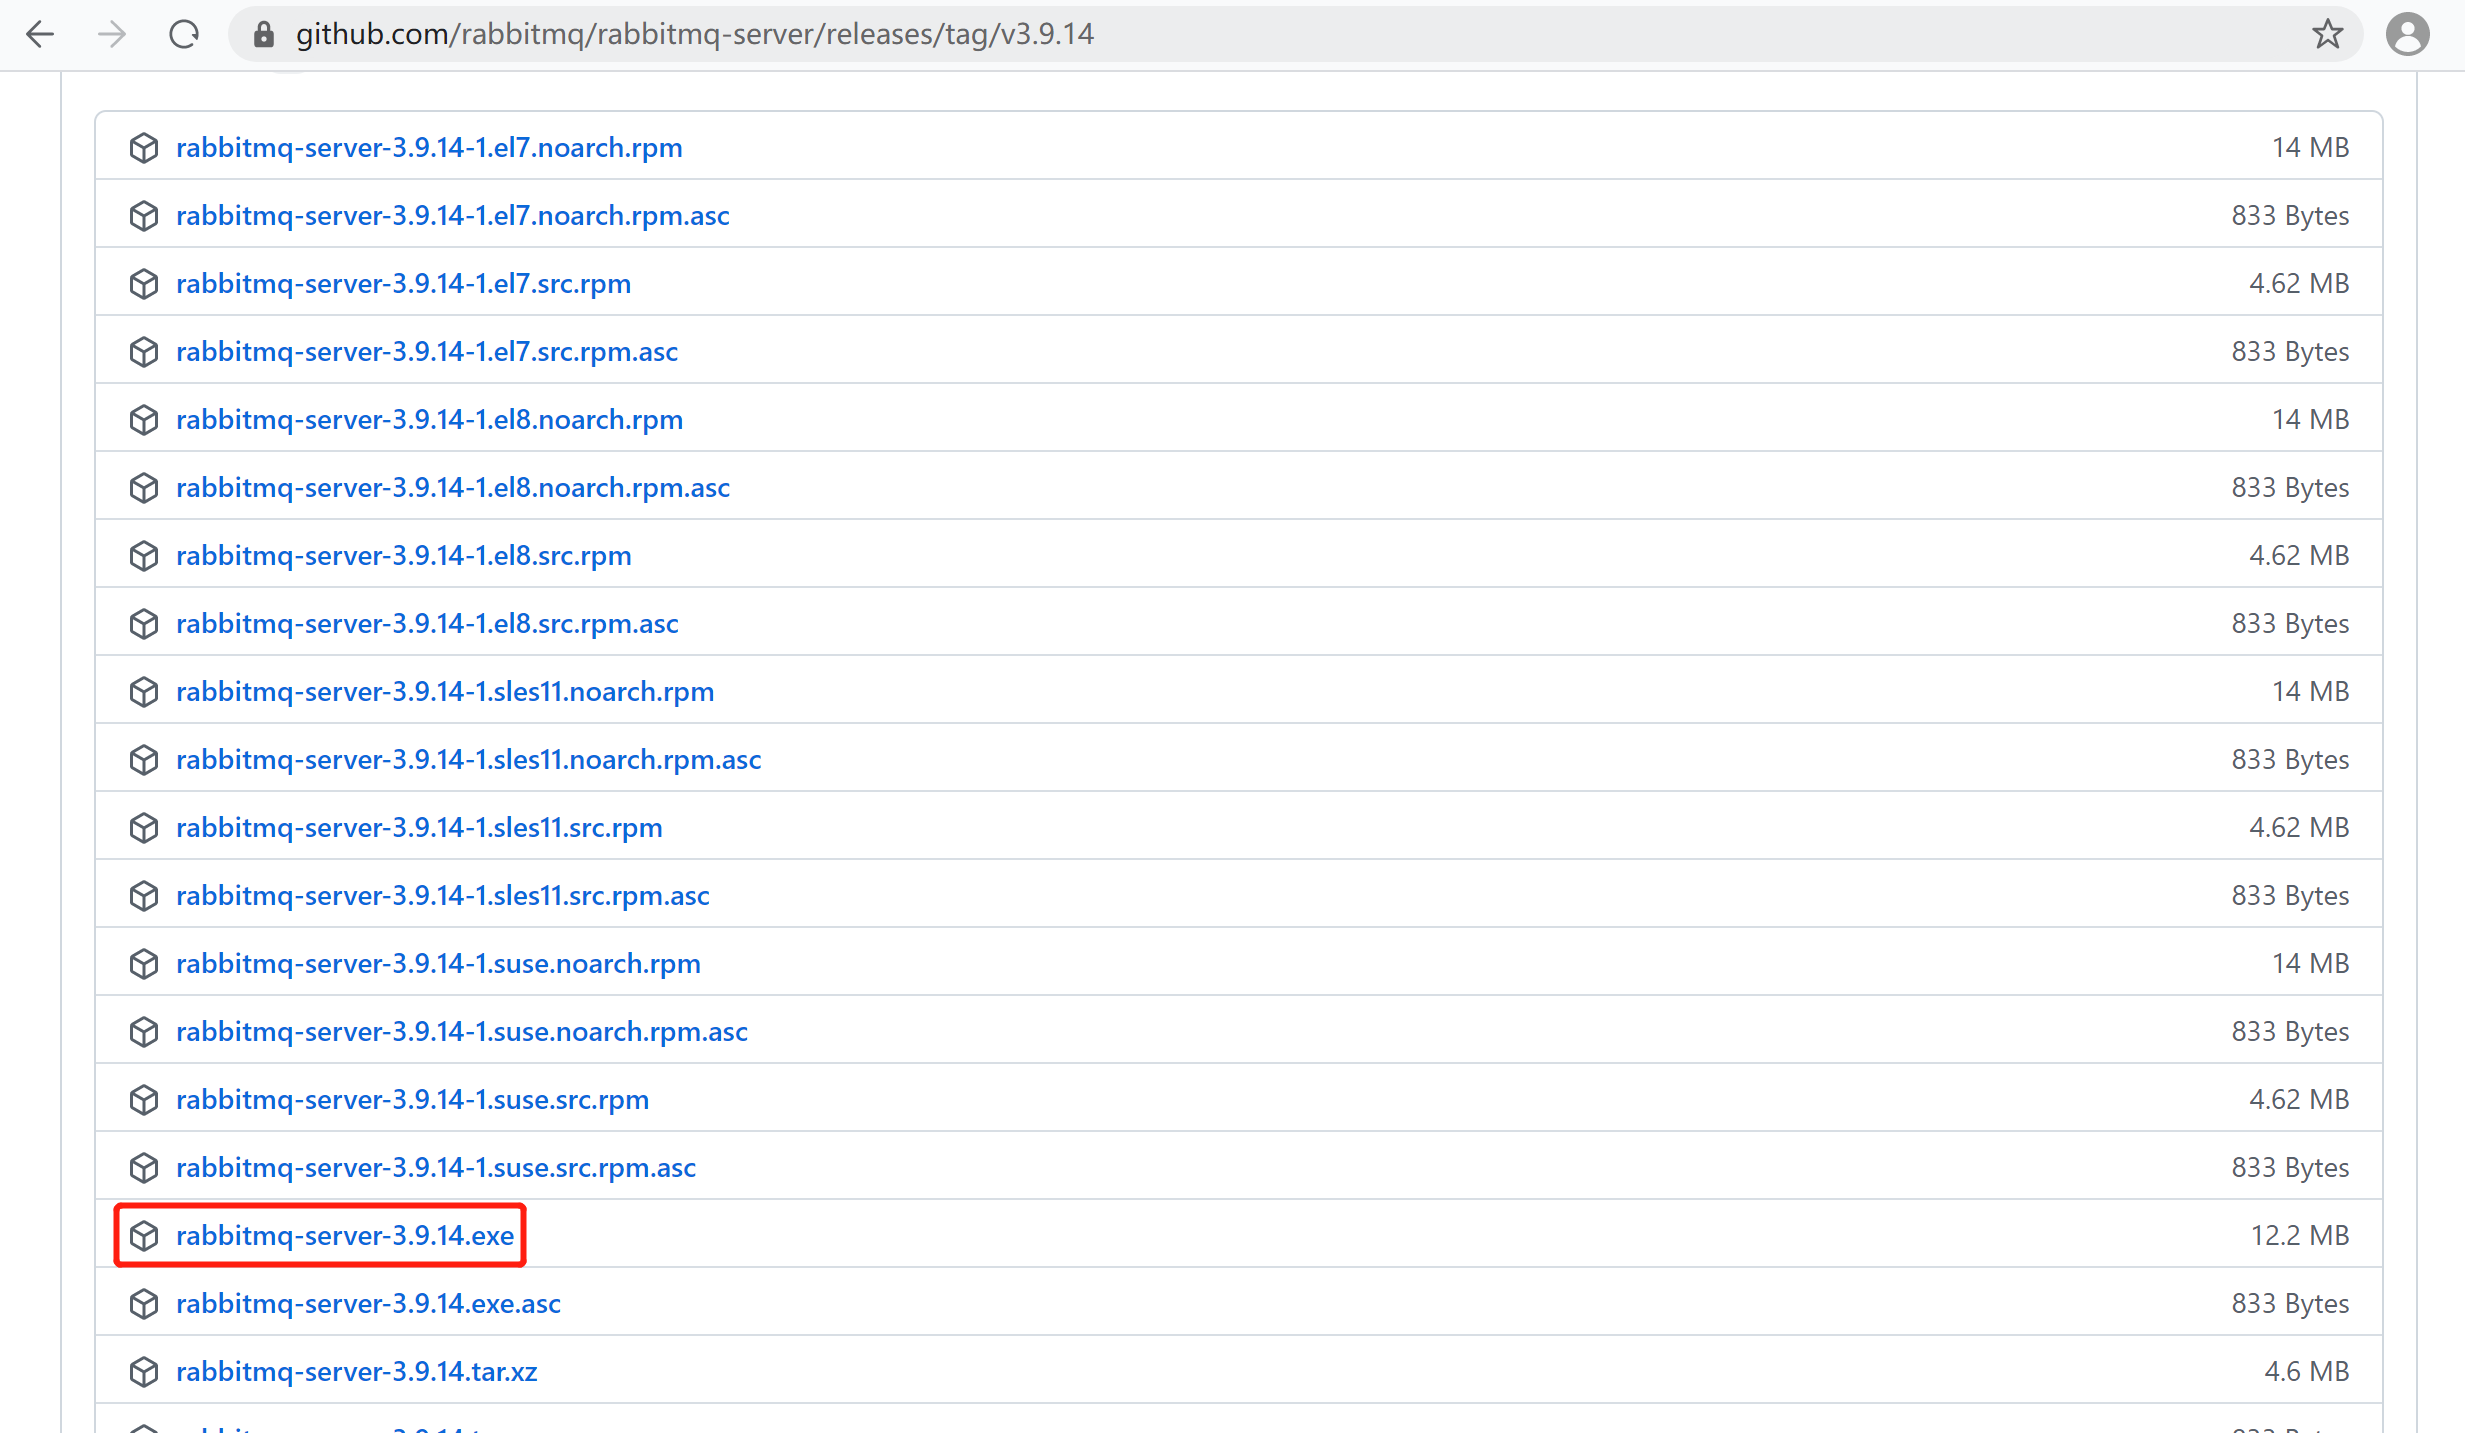
Task: Download rabbitmq-server-3.9.14-1.el7.noarch.rpm
Action: (429, 148)
